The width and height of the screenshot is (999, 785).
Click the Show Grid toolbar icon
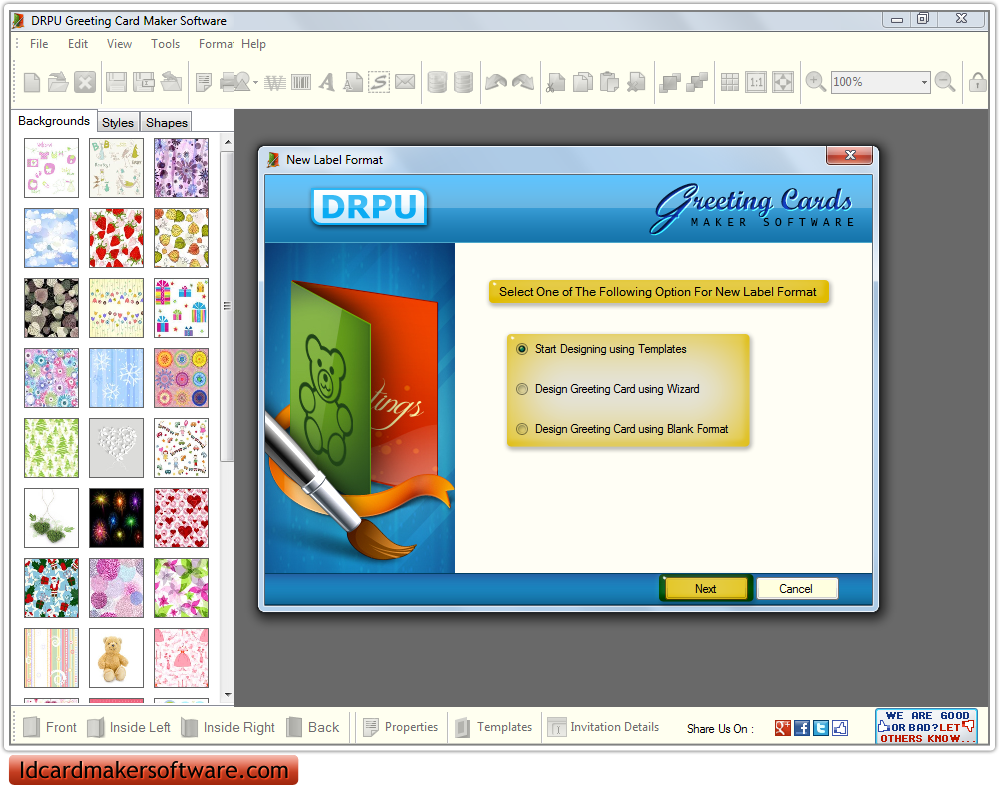[729, 82]
